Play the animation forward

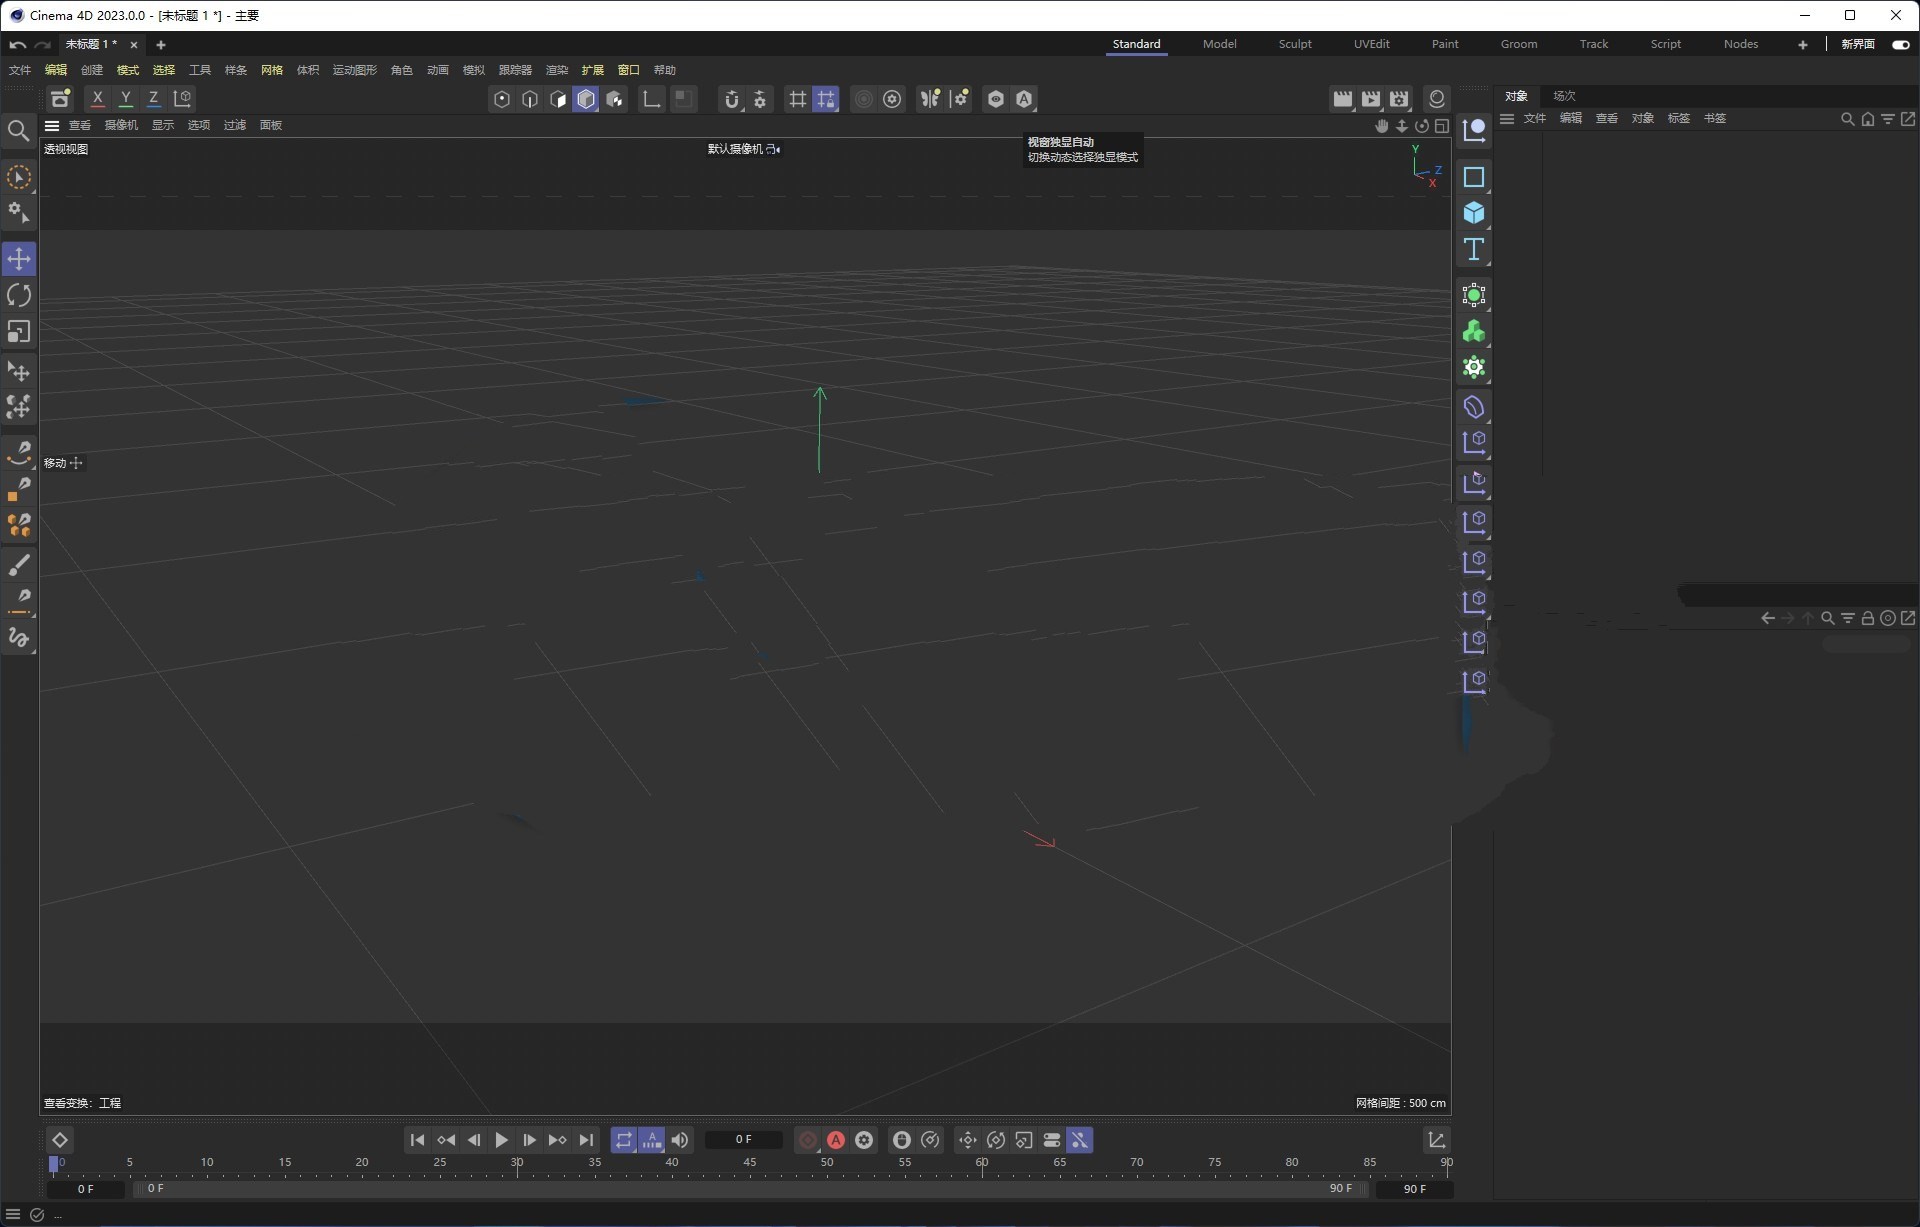pos(502,1140)
